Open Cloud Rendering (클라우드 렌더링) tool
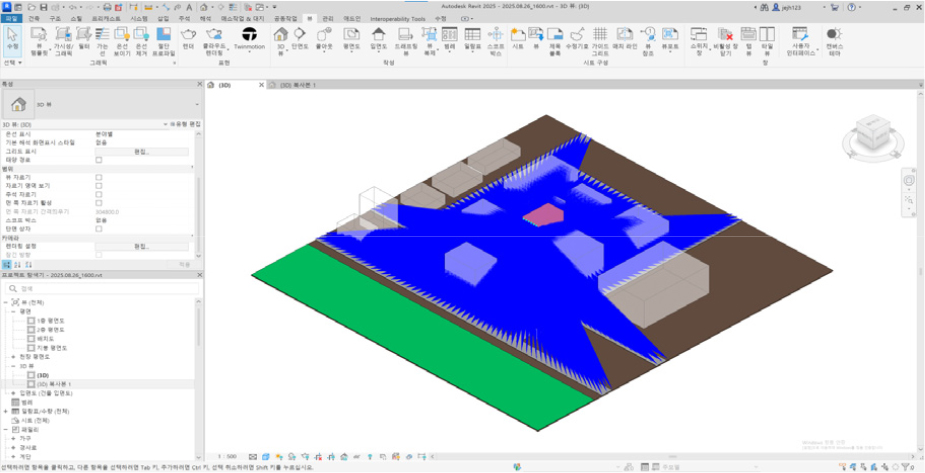The width and height of the screenshot is (925, 473). click(214, 41)
